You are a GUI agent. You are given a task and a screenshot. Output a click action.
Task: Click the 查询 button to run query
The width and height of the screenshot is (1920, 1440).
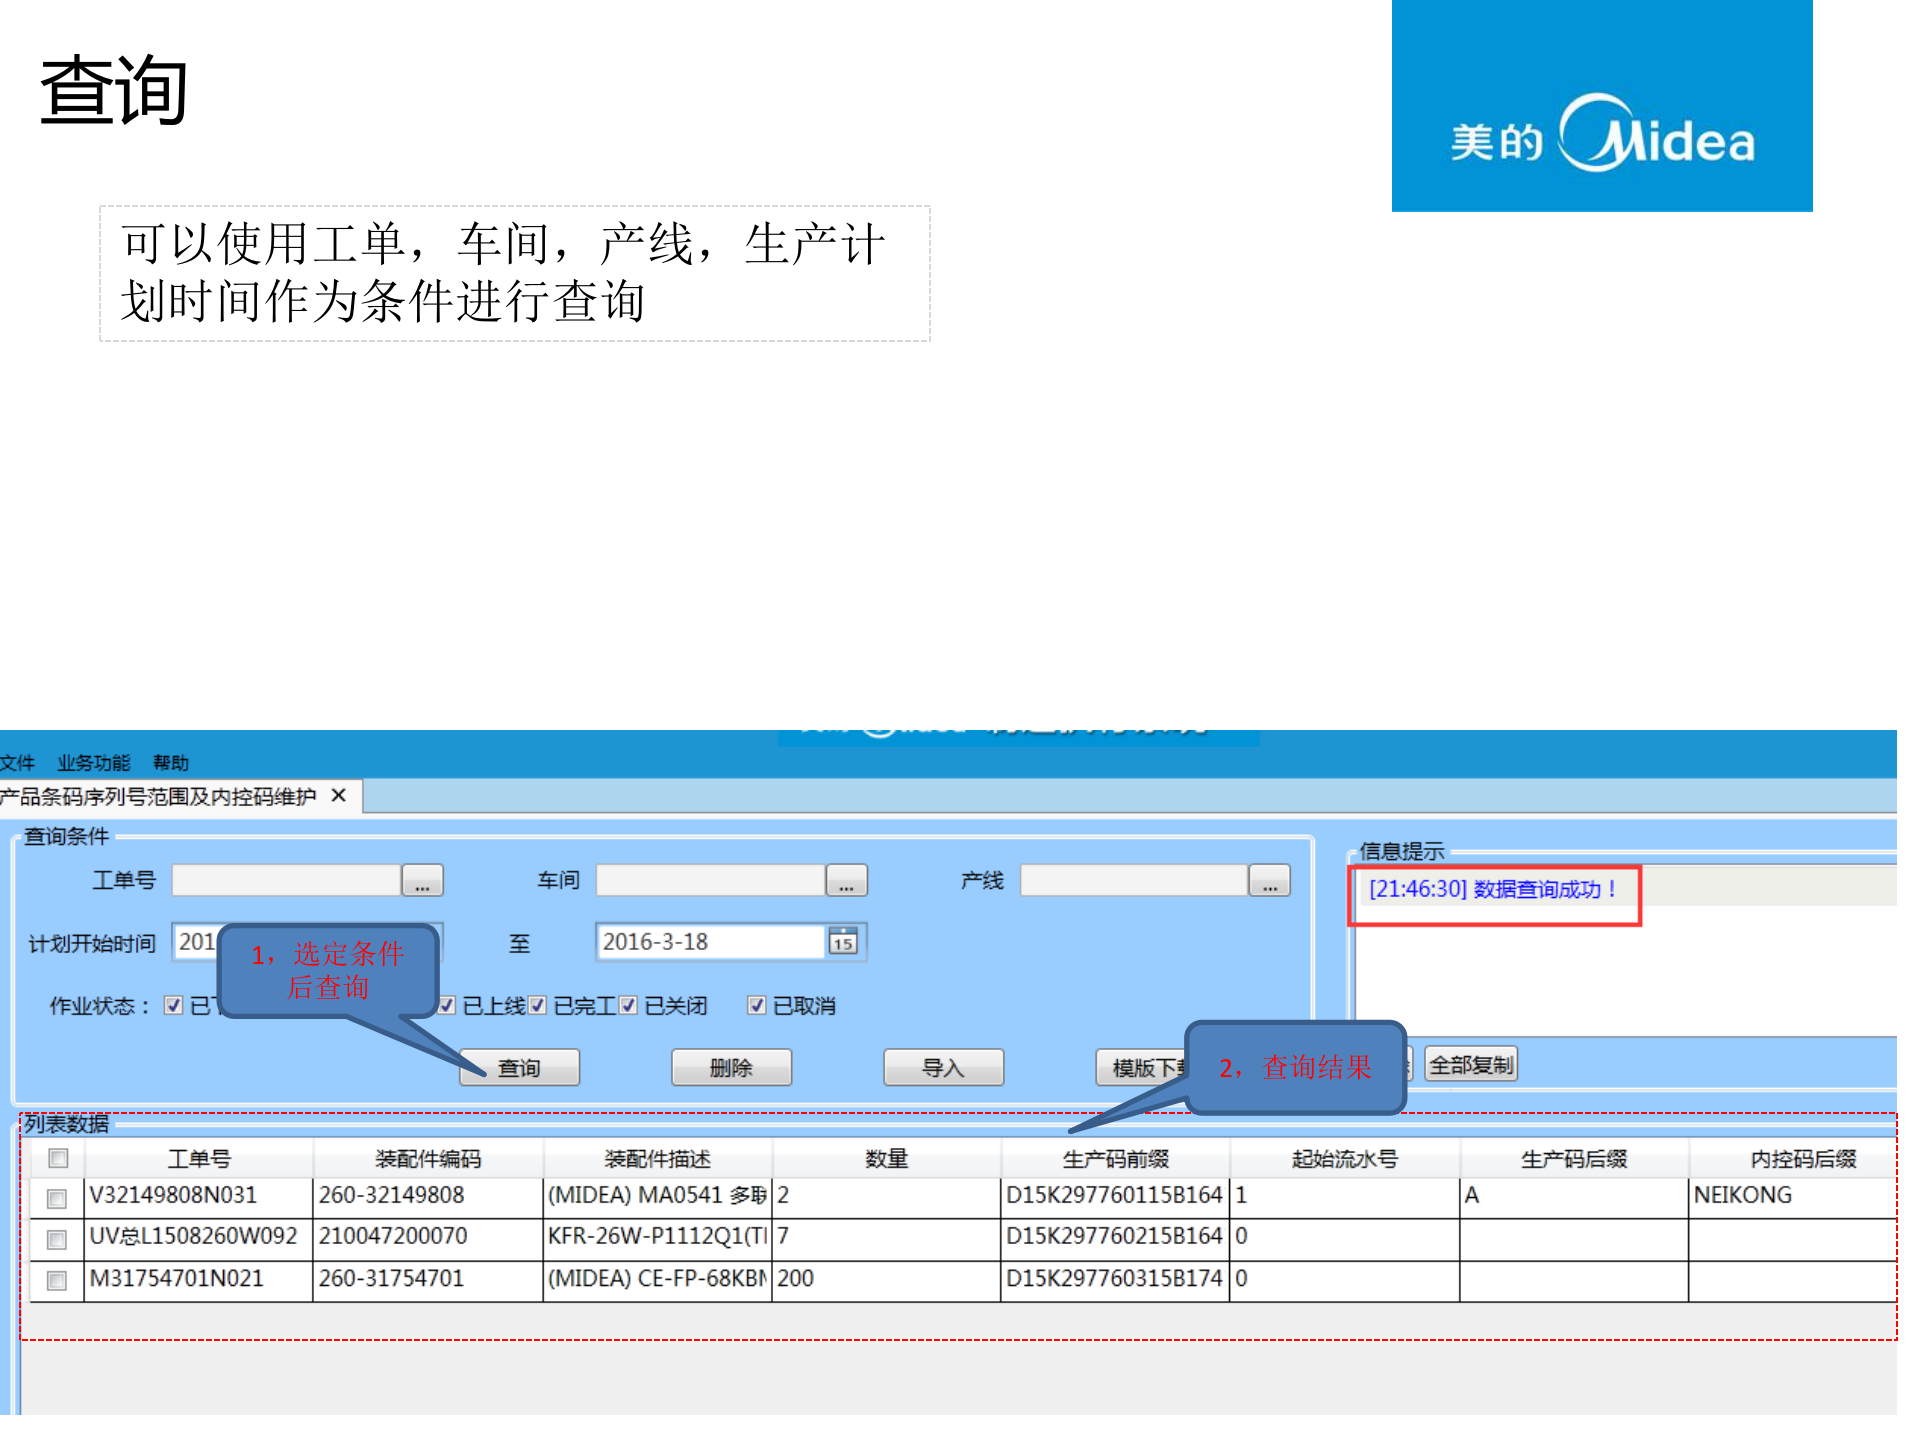(519, 1067)
